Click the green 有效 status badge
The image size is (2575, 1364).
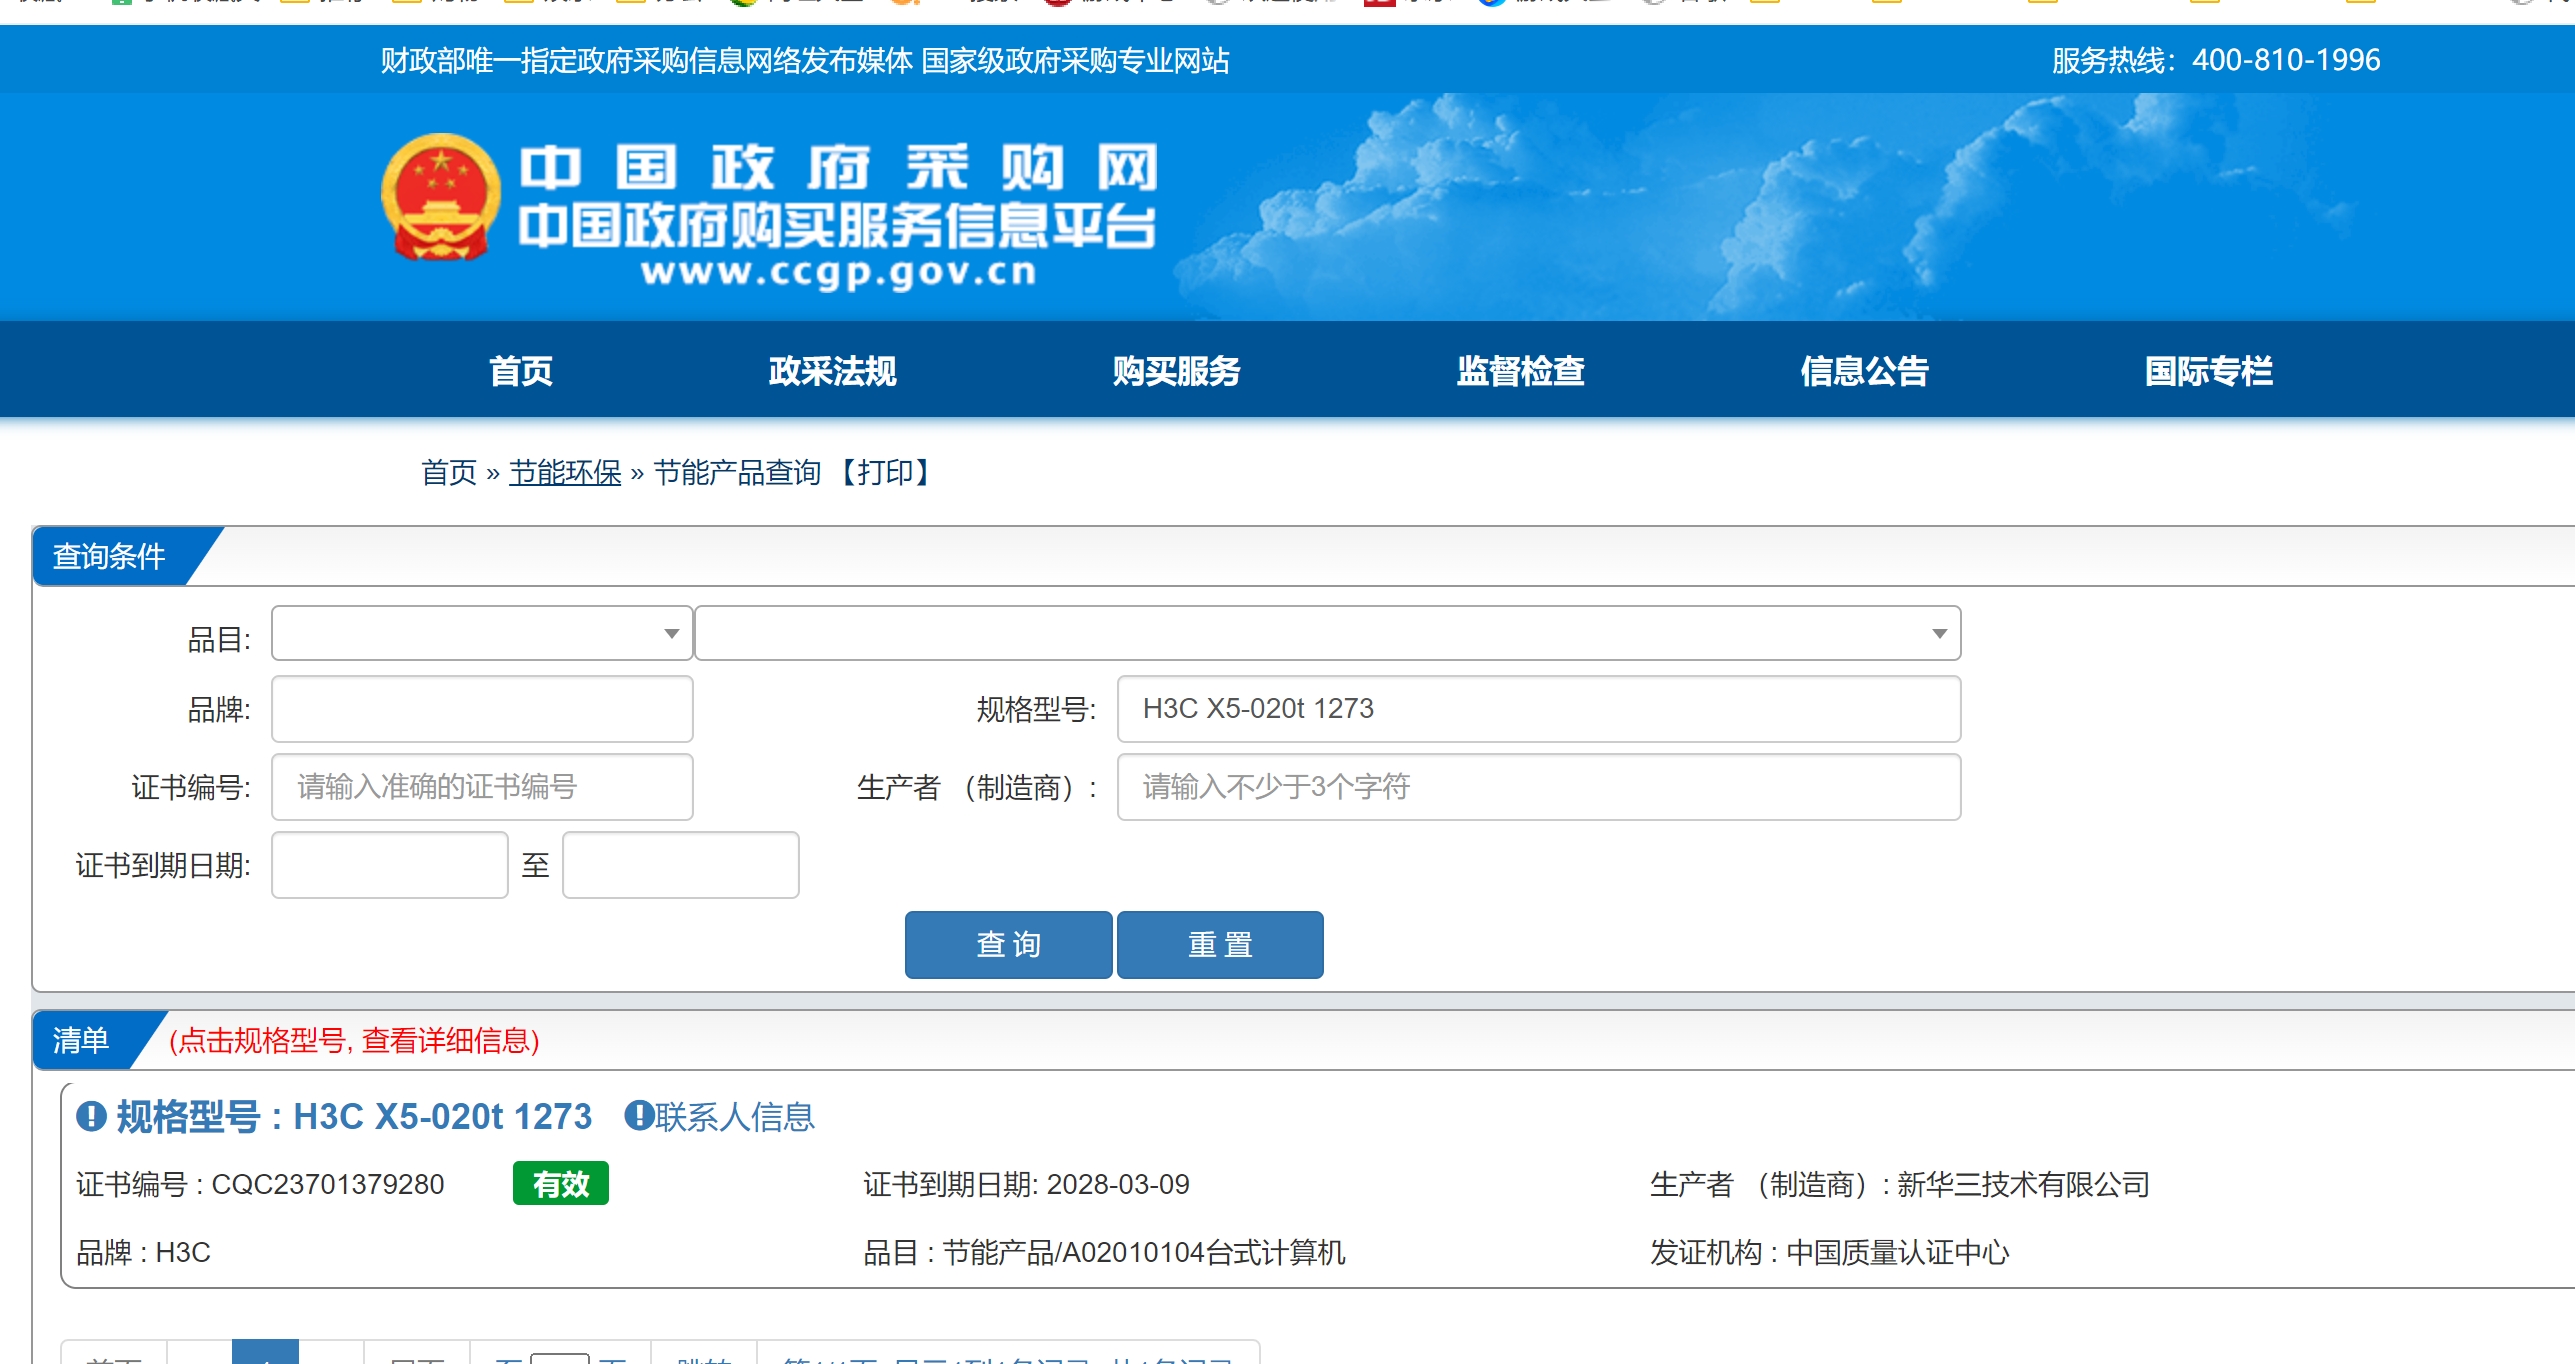point(560,1184)
